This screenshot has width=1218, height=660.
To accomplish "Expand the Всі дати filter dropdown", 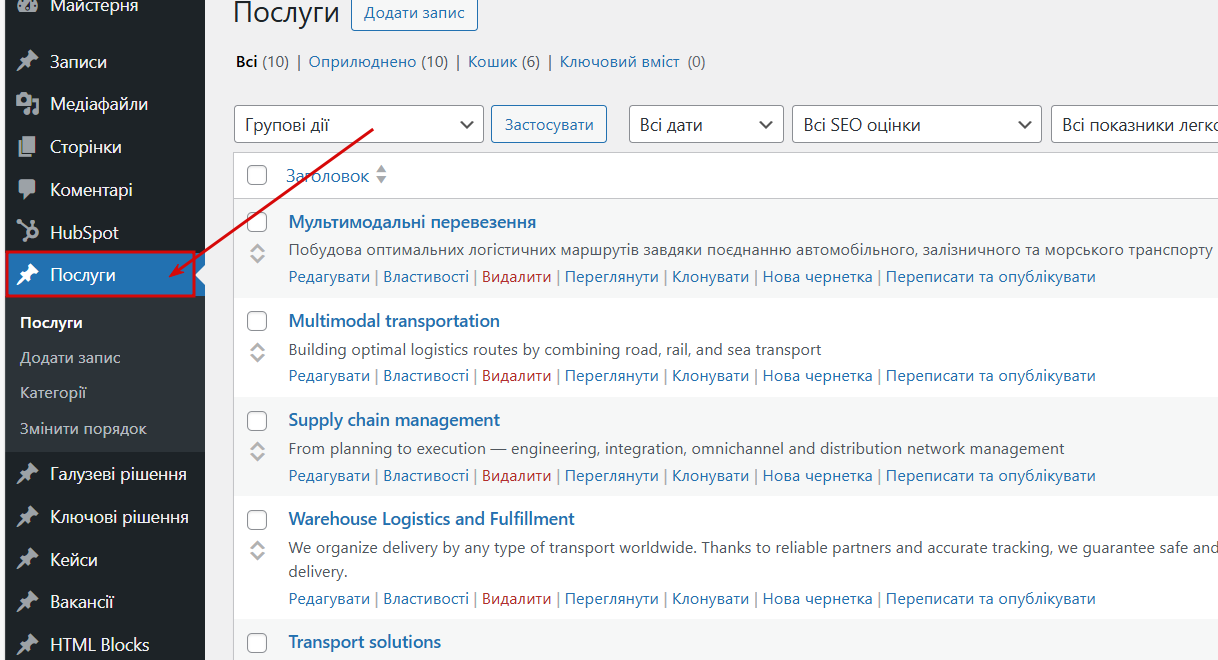I will point(706,124).
